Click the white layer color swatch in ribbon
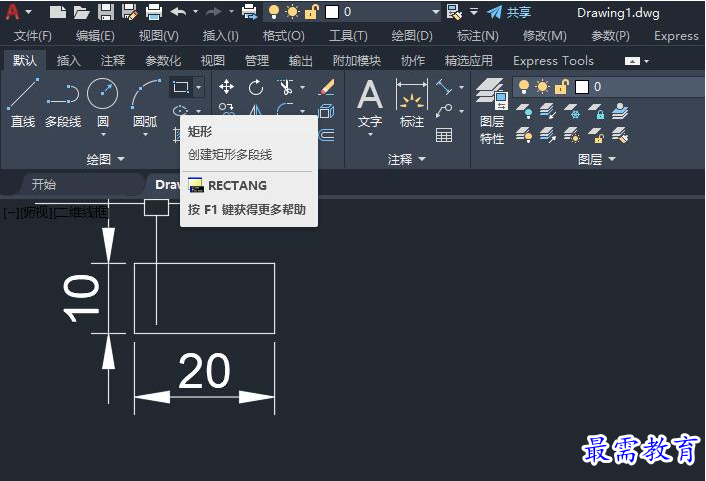 click(582, 86)
